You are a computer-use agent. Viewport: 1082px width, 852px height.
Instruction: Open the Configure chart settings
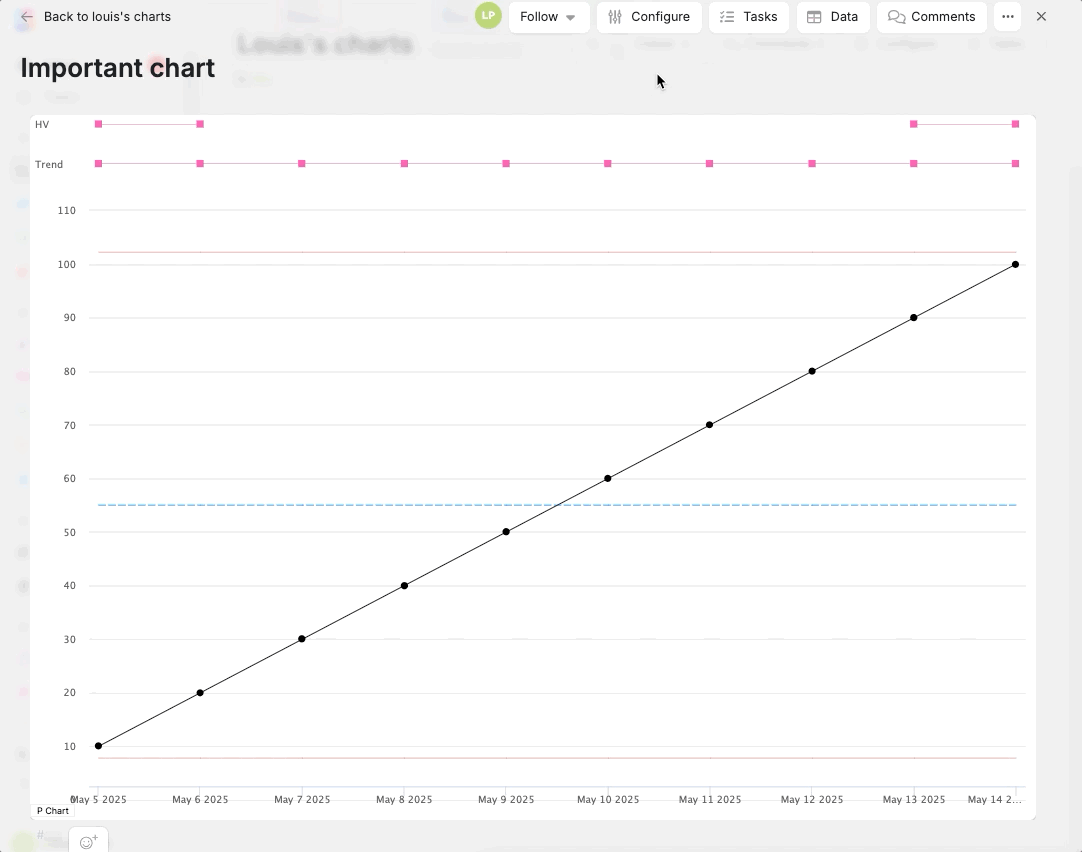648,17
